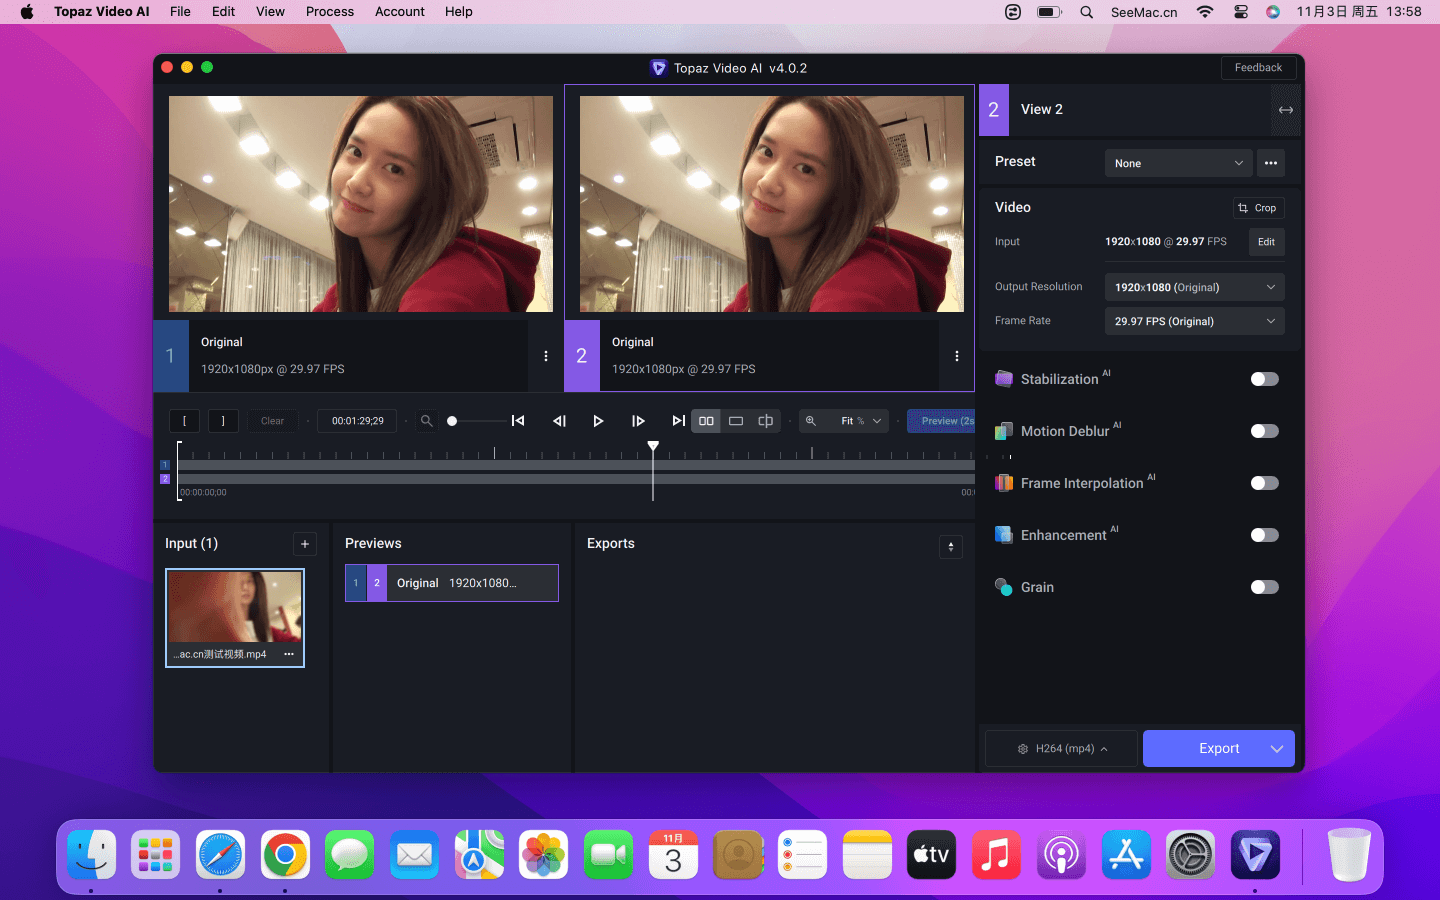Screen dimensions: 1440x900
Task: Open the H264 (mp4) encoder settings
Action: [x=1062, y=749]
